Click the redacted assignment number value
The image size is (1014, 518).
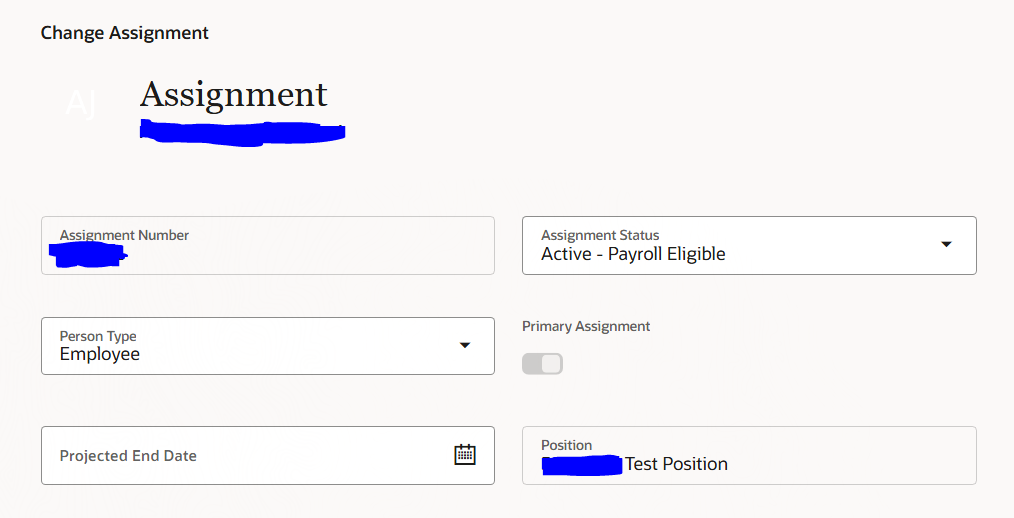(88, 255)
